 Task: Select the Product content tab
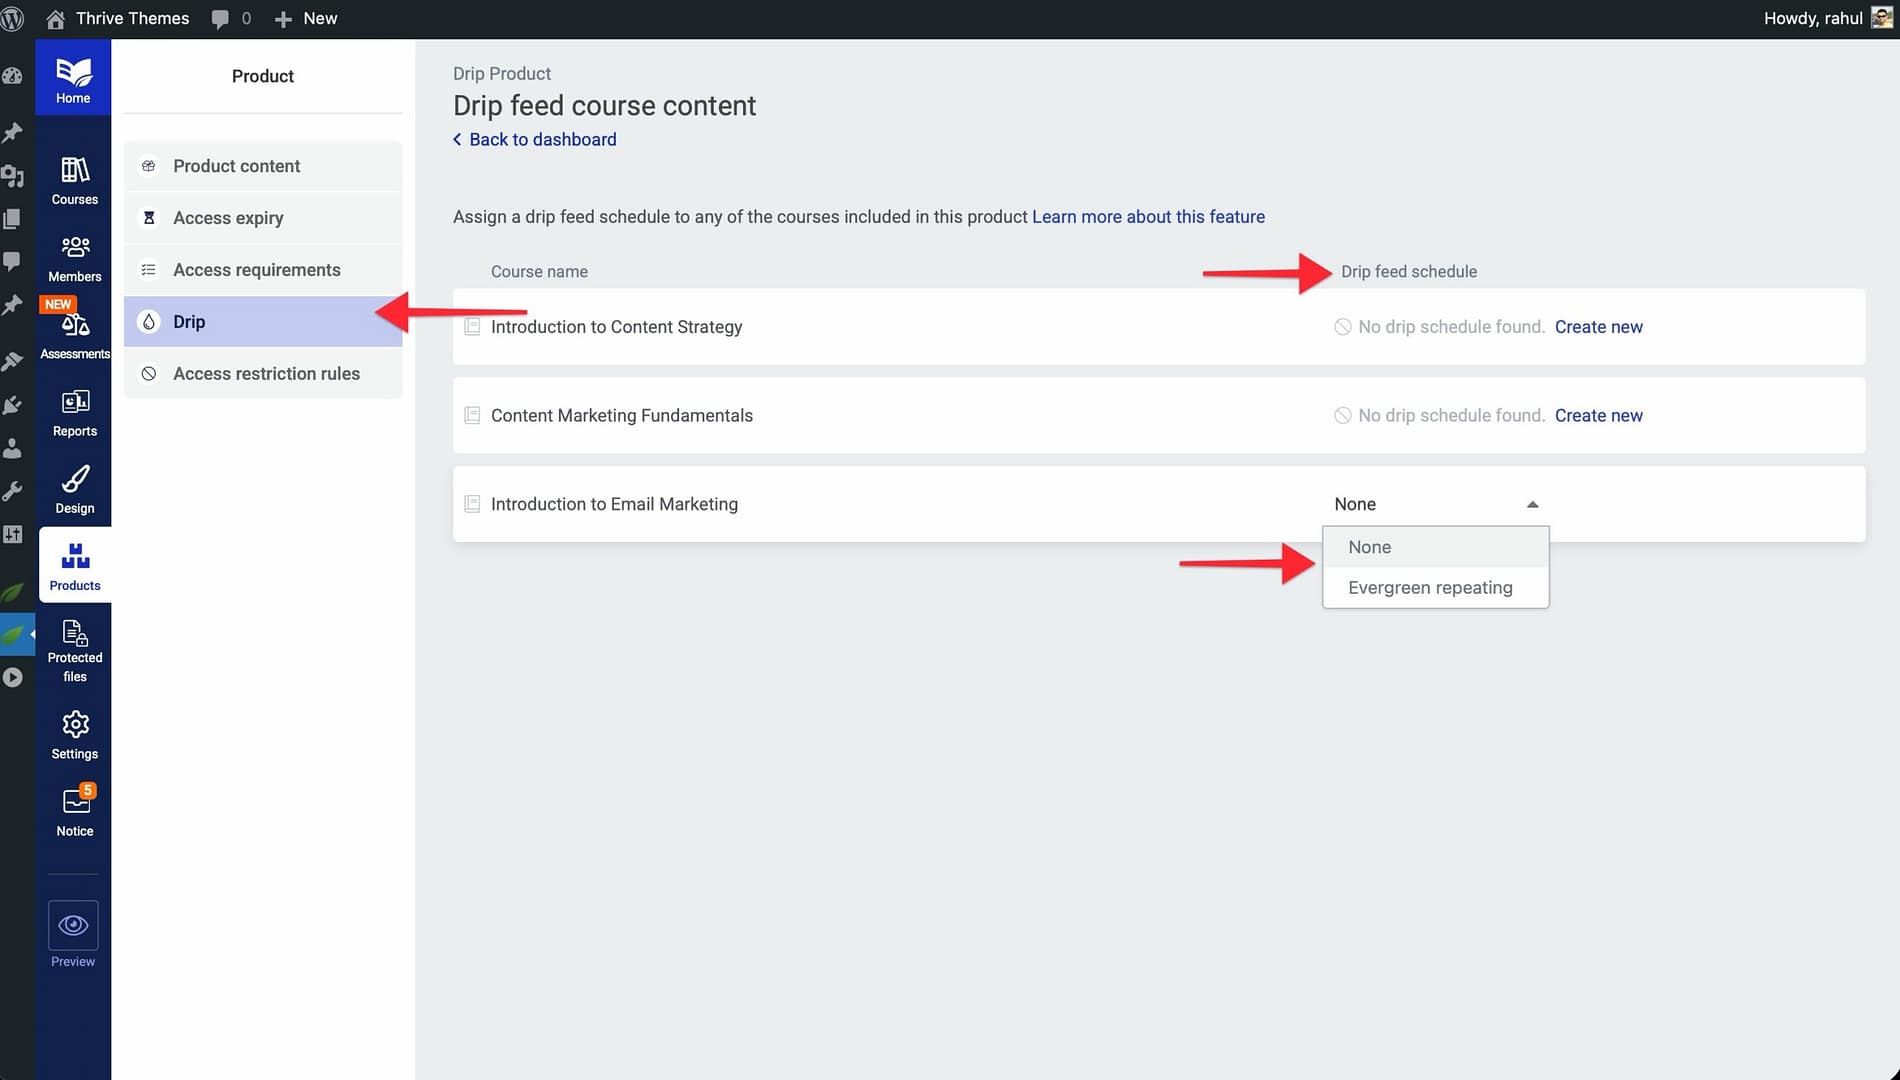tap(236, 166)
